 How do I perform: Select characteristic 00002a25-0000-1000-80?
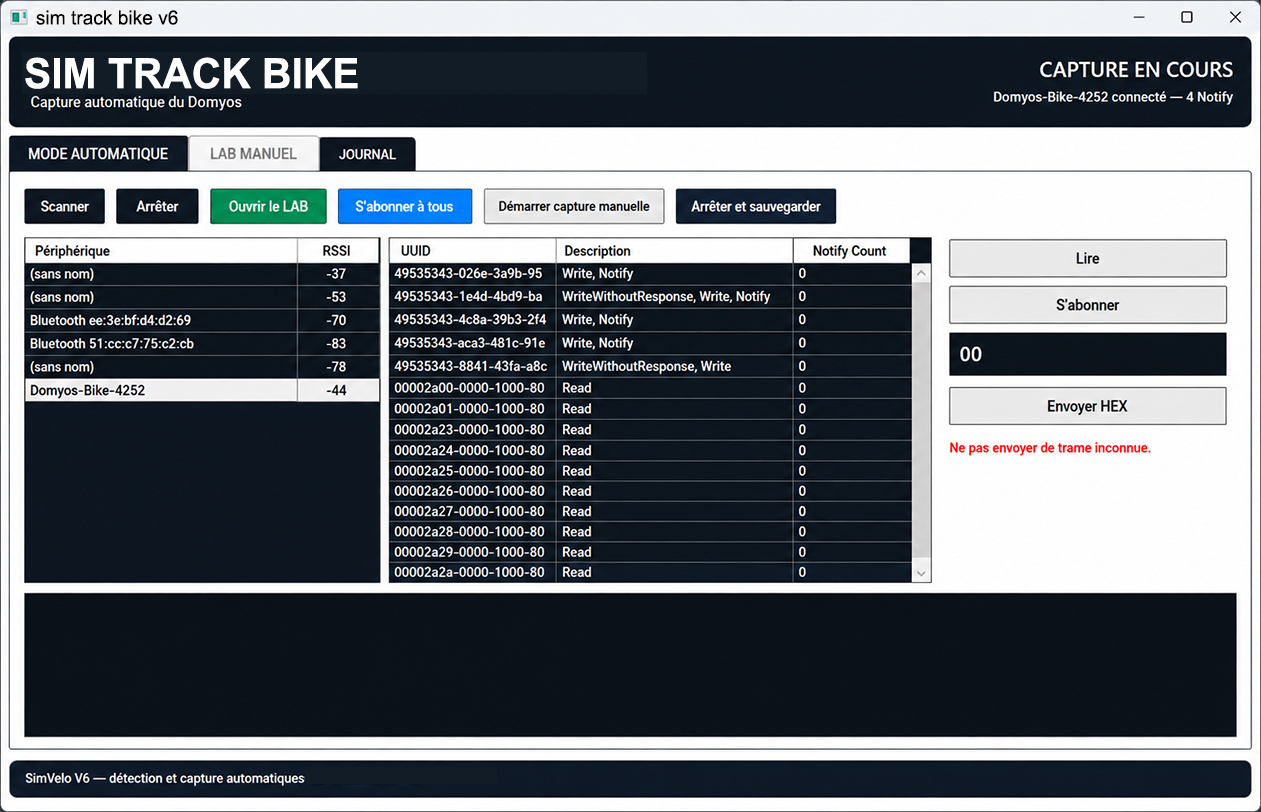(x=650, y=470)
